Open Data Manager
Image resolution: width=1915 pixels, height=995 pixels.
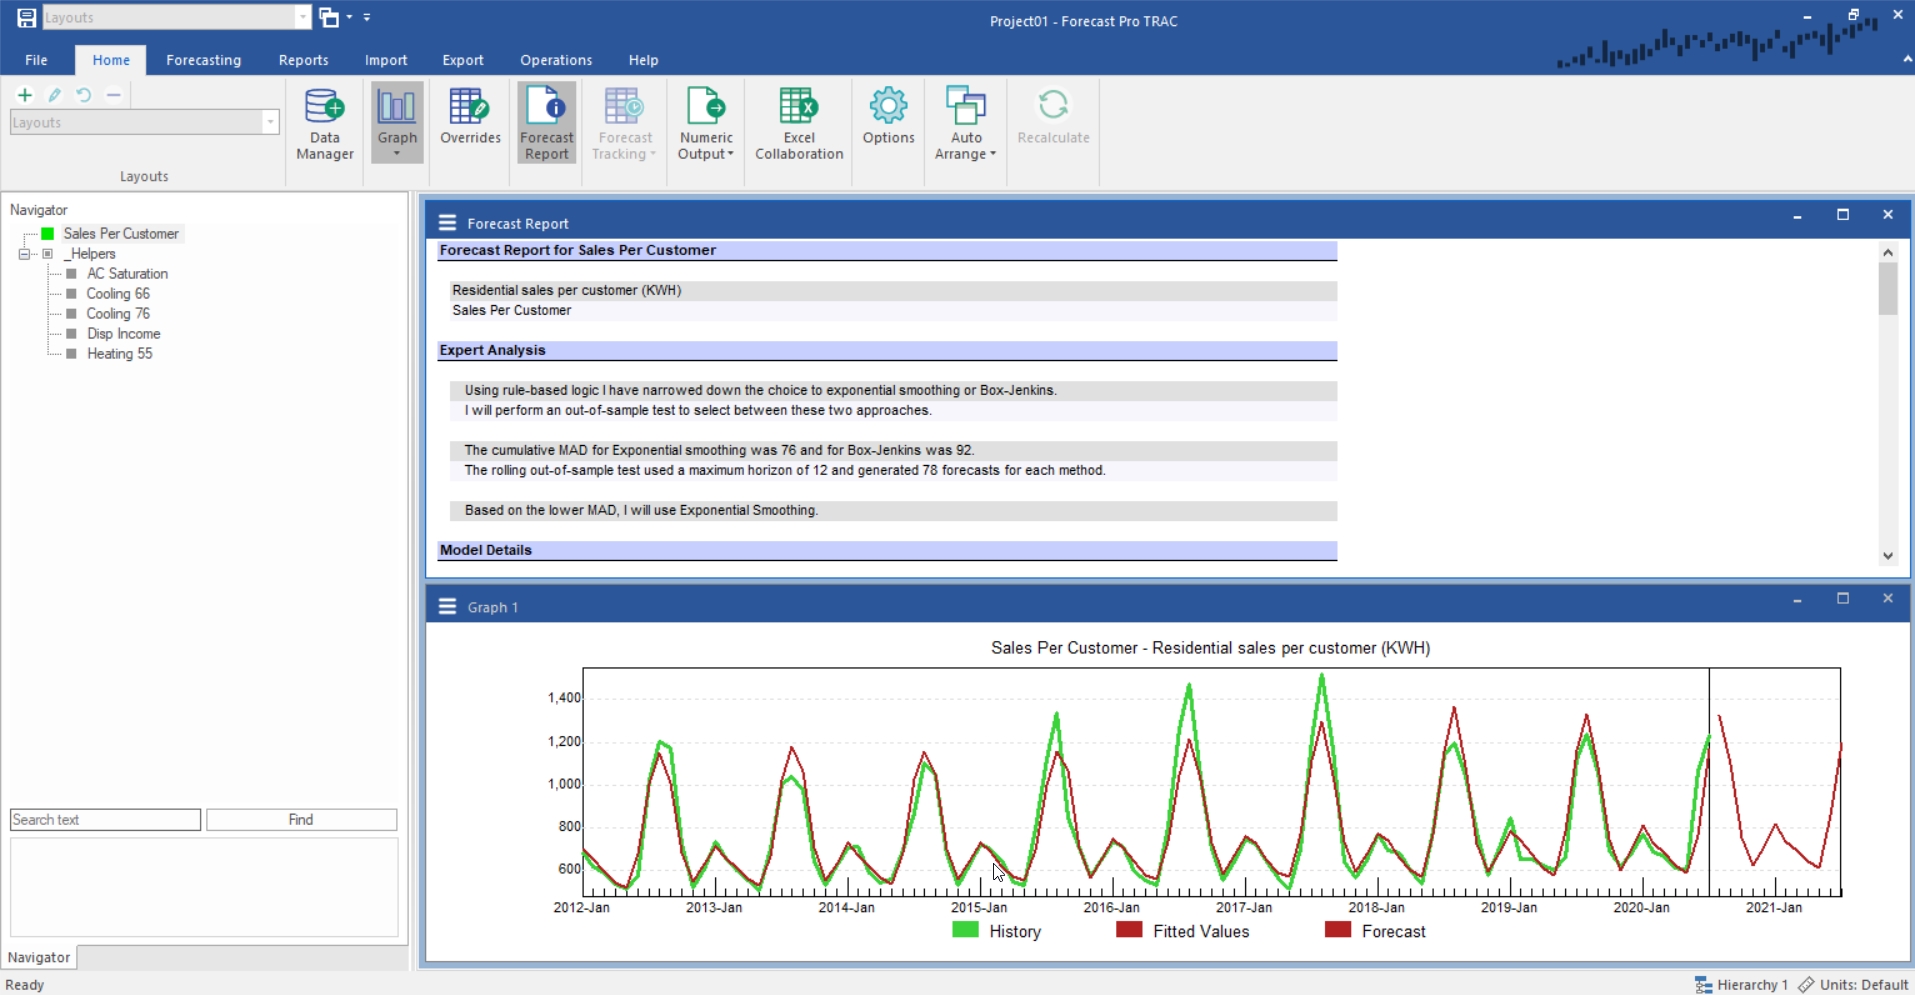[325, 124]
